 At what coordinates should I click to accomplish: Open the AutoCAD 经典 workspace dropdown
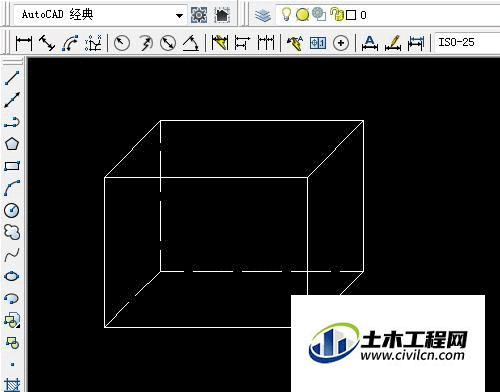(100, 15)
